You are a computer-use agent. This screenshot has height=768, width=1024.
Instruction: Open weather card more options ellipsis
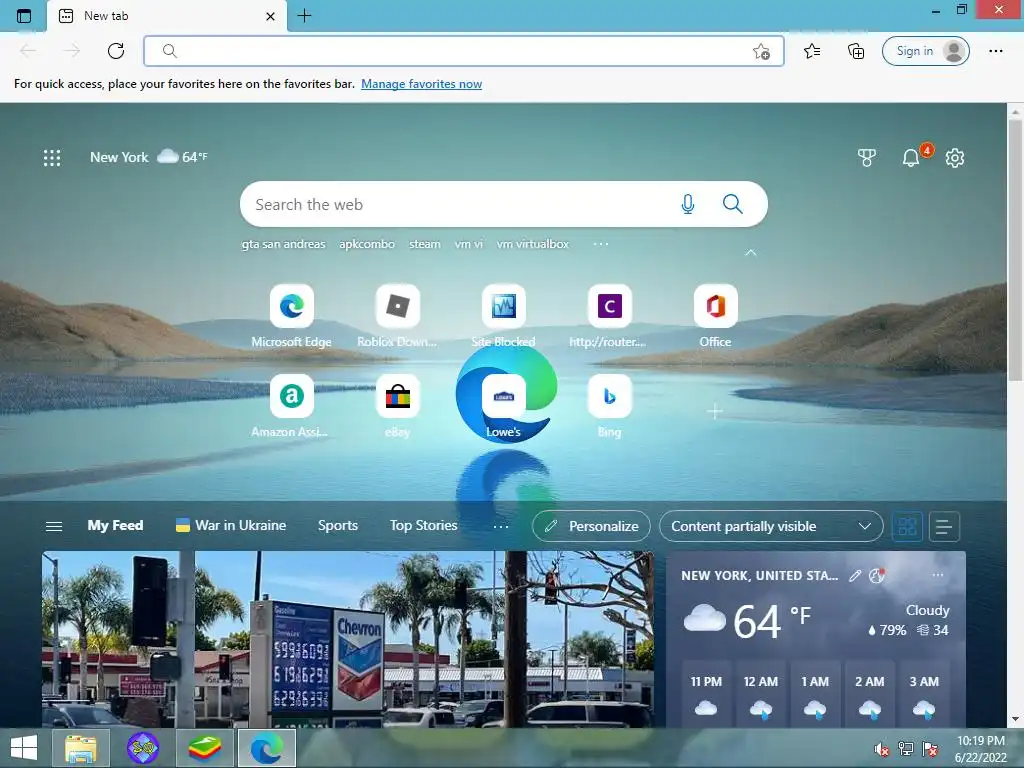[938, 575]
